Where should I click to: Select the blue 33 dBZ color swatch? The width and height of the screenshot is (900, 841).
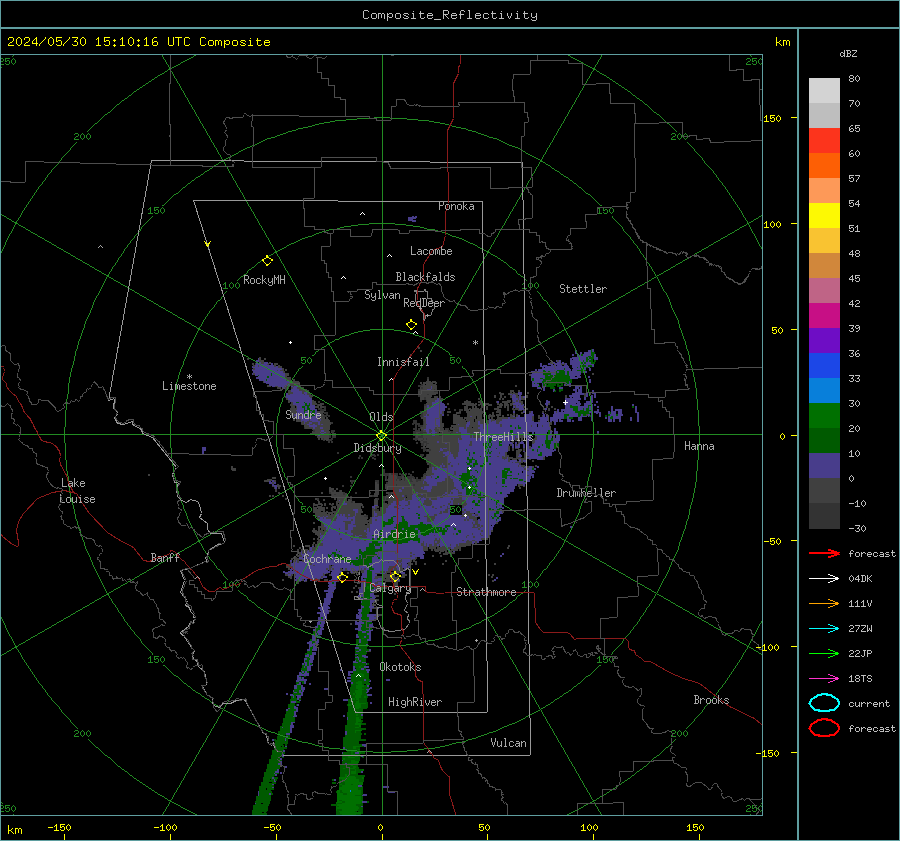pyautogui.click(x=824, y=365)
